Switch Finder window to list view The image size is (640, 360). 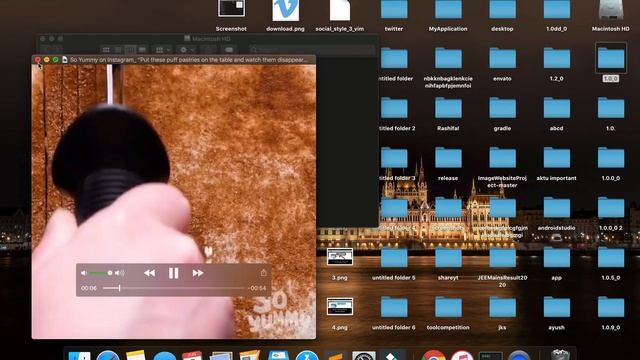118,50
